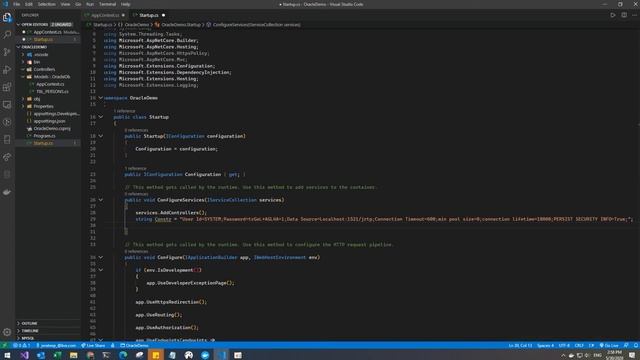This screenshot has width=640, height=360.
Task: Open the Selection menu
Action: click(47, 4)
